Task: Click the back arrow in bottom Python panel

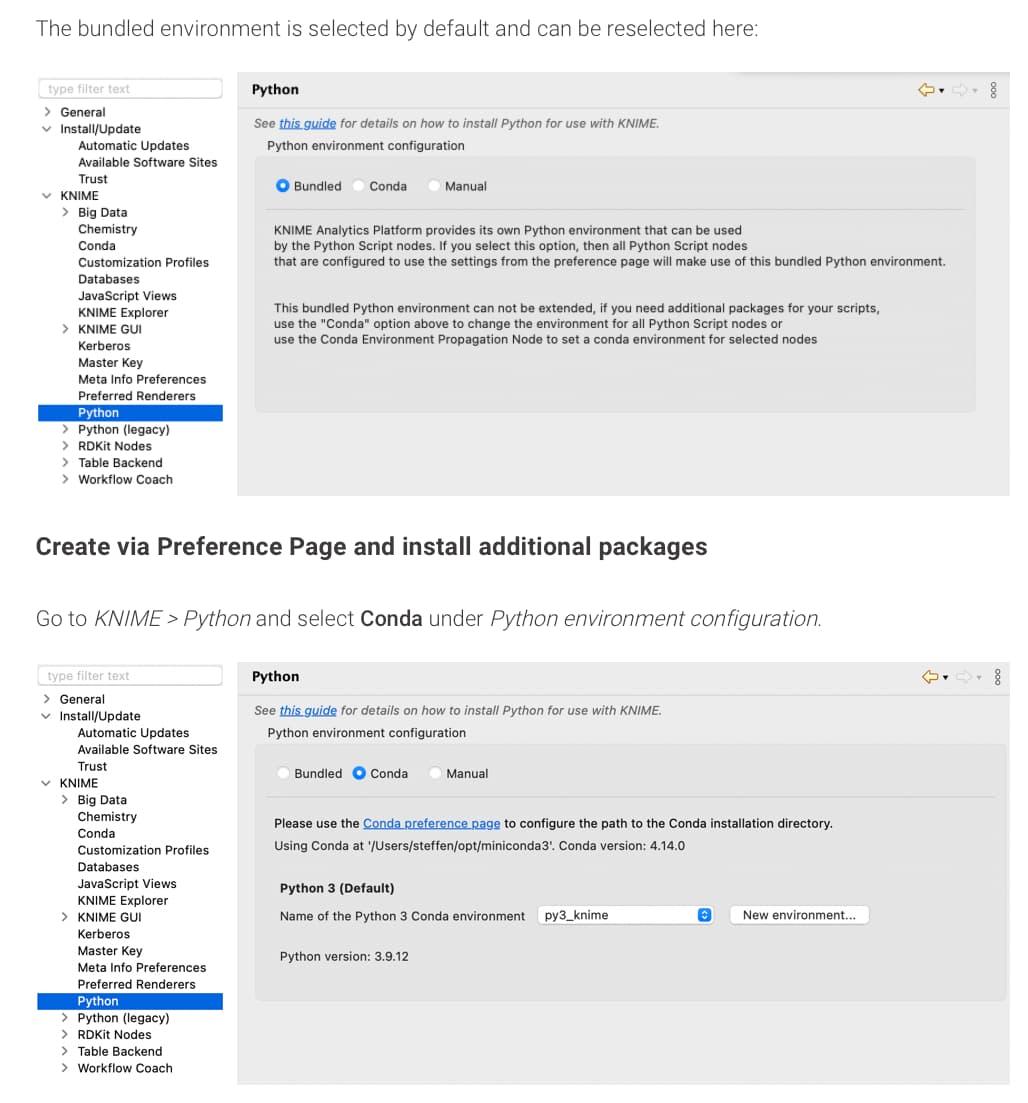Action: click(930, 677)
